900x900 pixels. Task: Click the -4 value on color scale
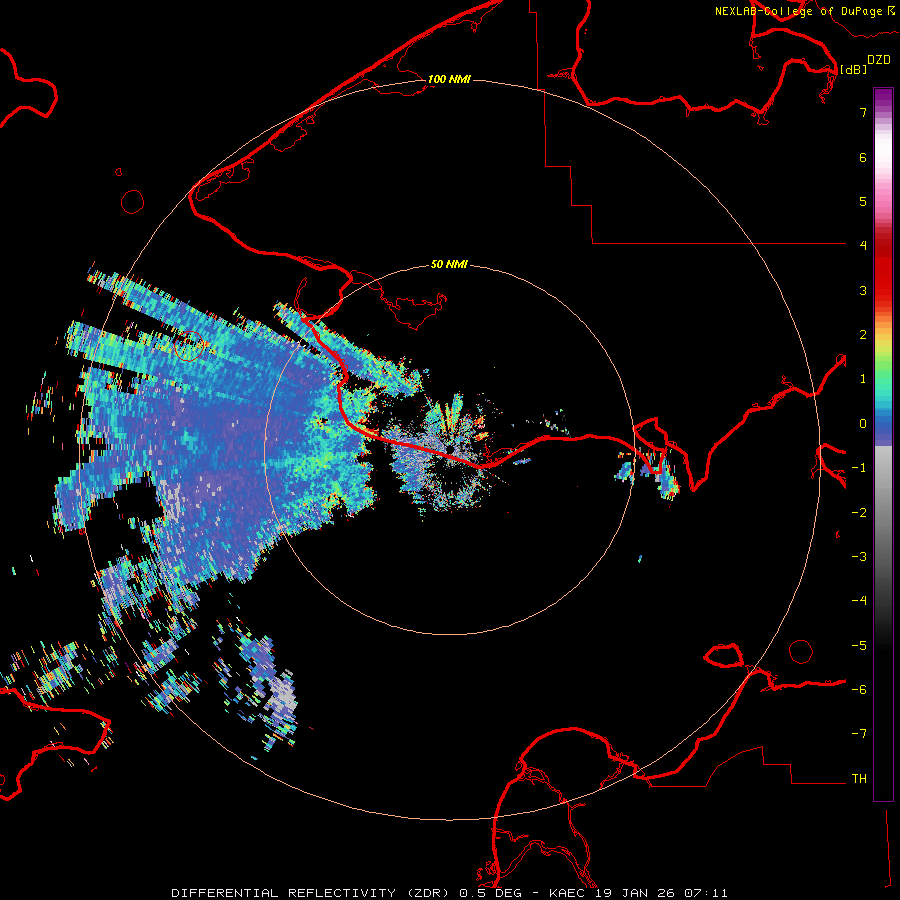coord(859,600)
